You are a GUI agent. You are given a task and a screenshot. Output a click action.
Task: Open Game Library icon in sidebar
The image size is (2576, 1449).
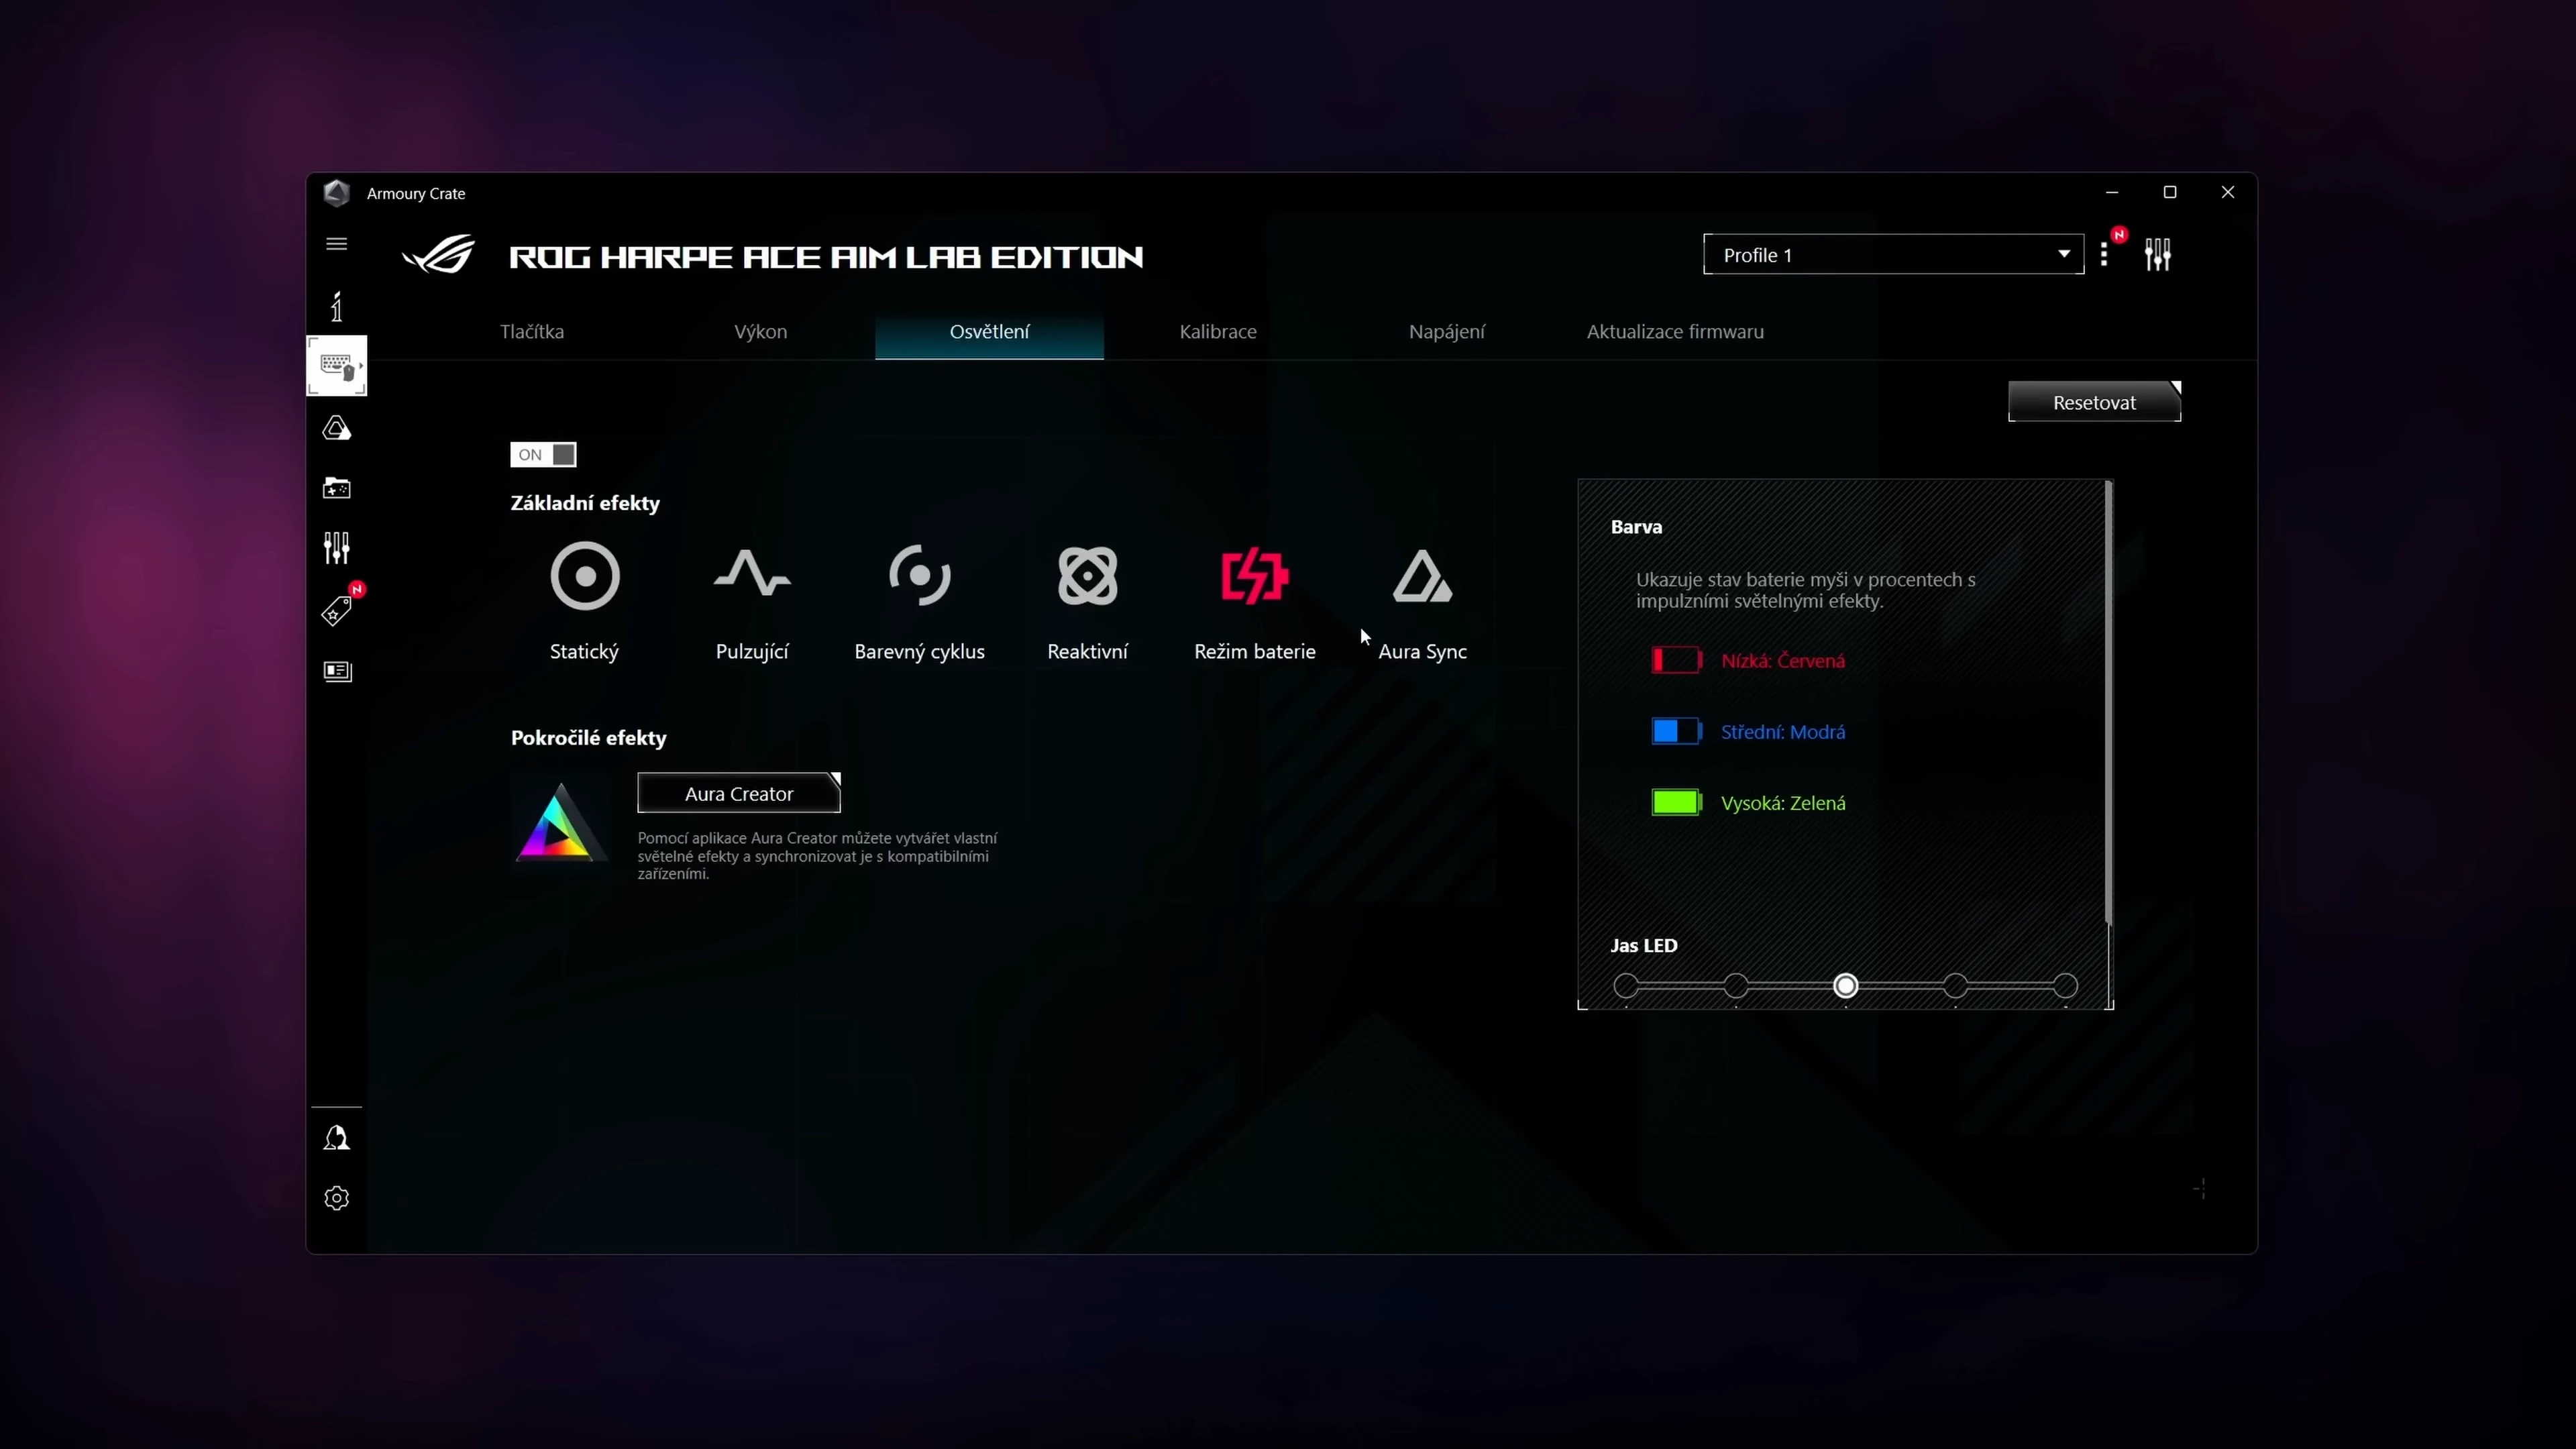pos(336,488)
